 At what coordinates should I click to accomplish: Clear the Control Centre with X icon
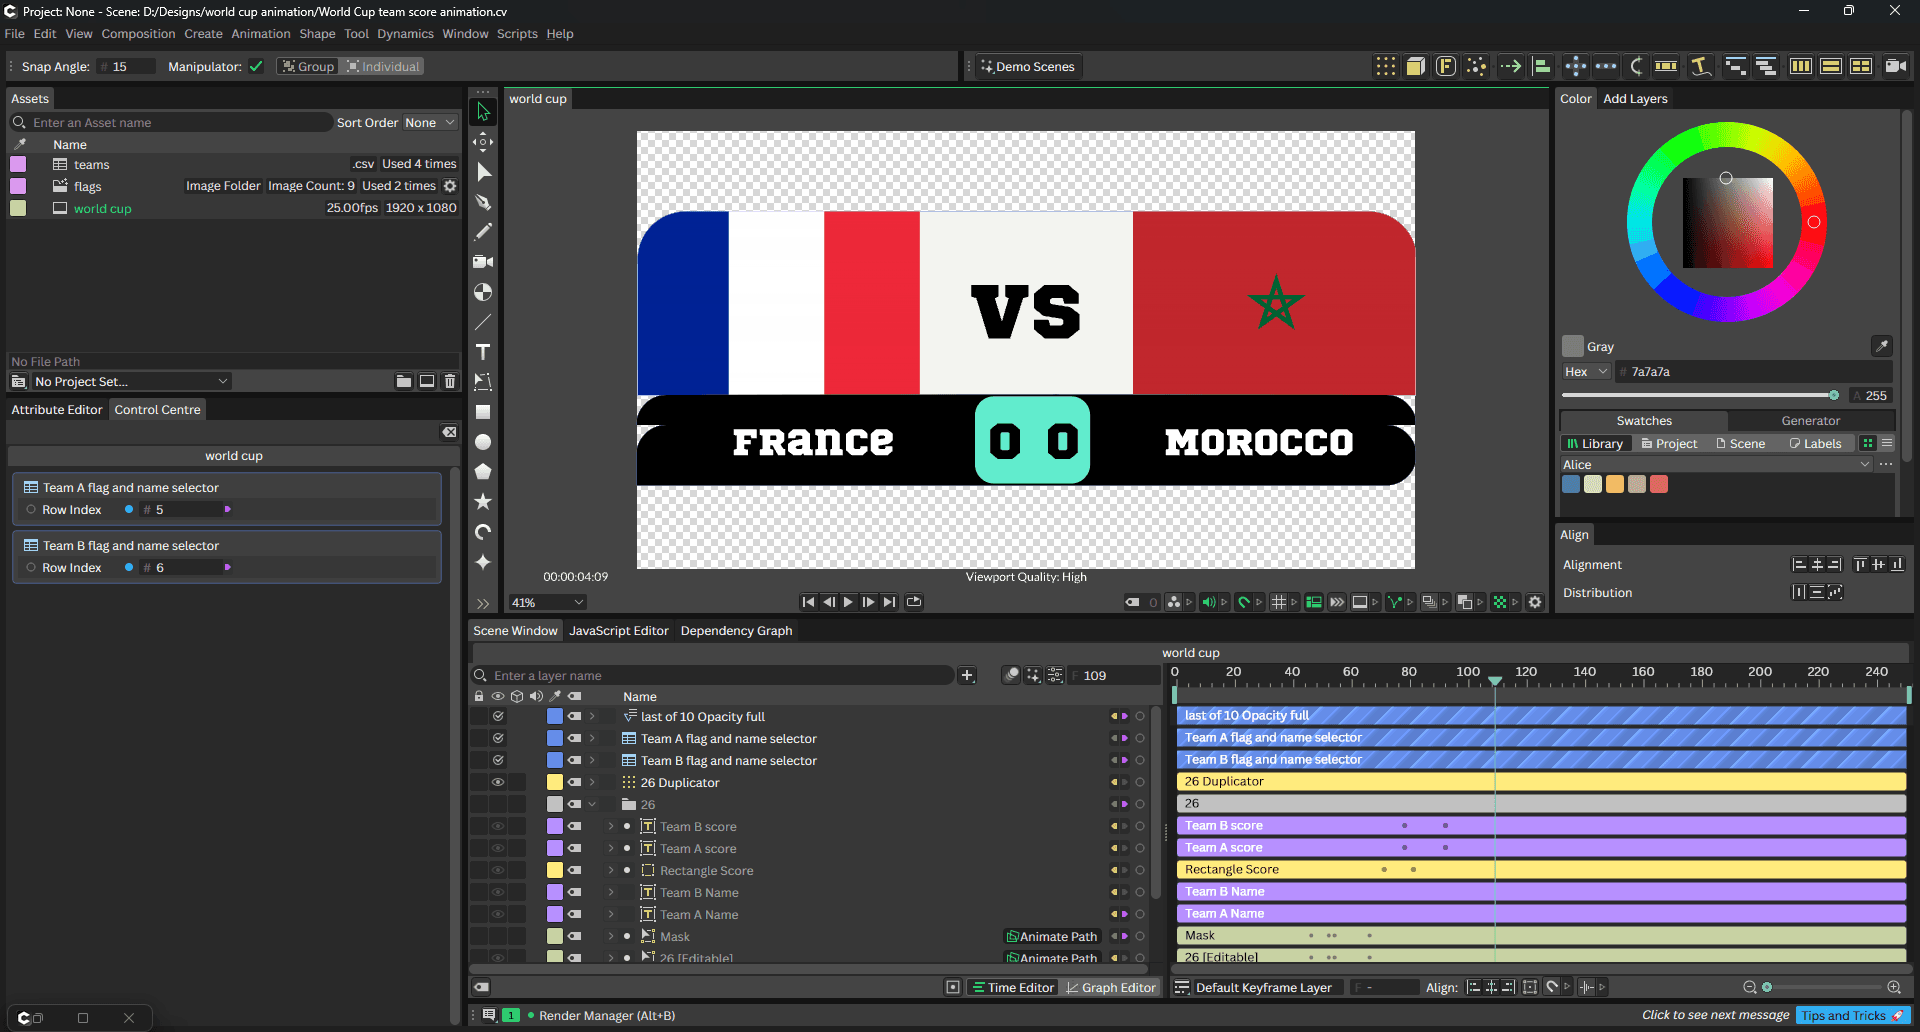449,432
